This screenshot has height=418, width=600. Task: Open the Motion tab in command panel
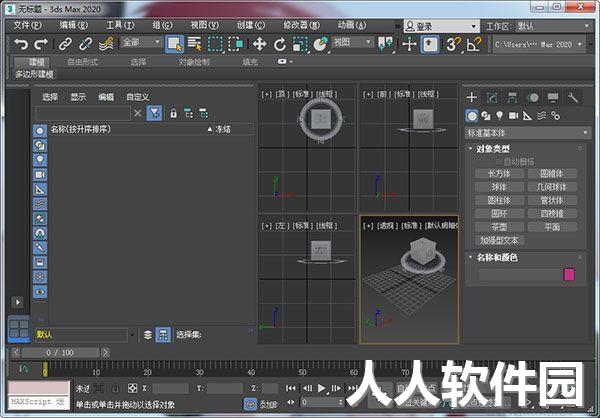coord(533,98)
